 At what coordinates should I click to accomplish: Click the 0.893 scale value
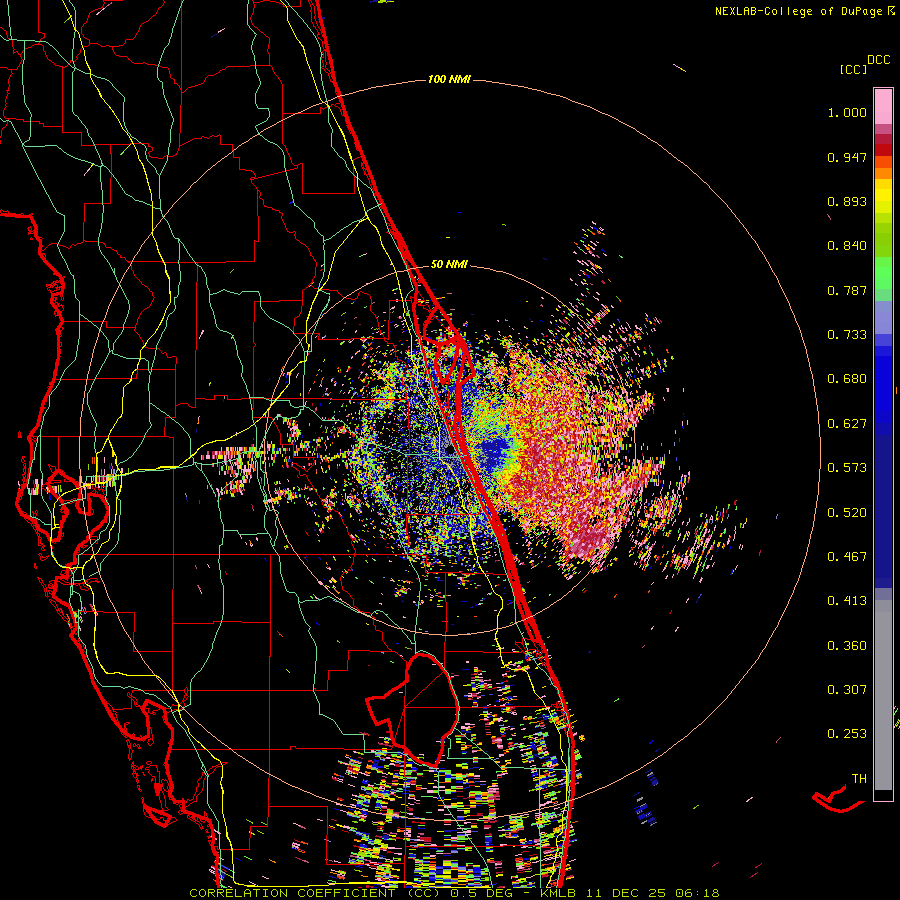coord(847,201)
